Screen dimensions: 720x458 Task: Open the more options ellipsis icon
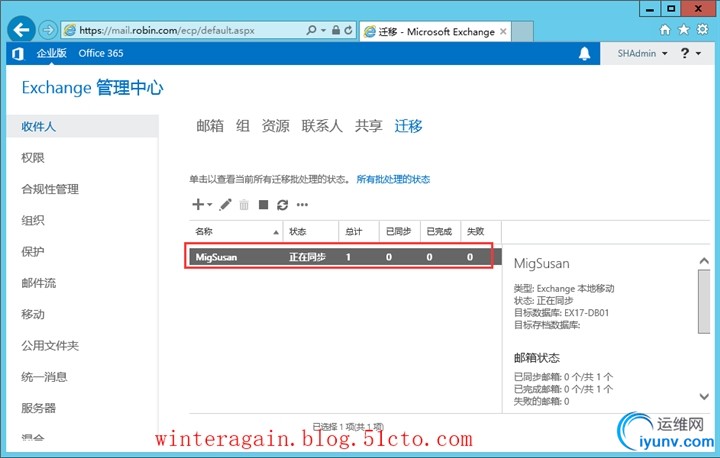coord(302,205)
